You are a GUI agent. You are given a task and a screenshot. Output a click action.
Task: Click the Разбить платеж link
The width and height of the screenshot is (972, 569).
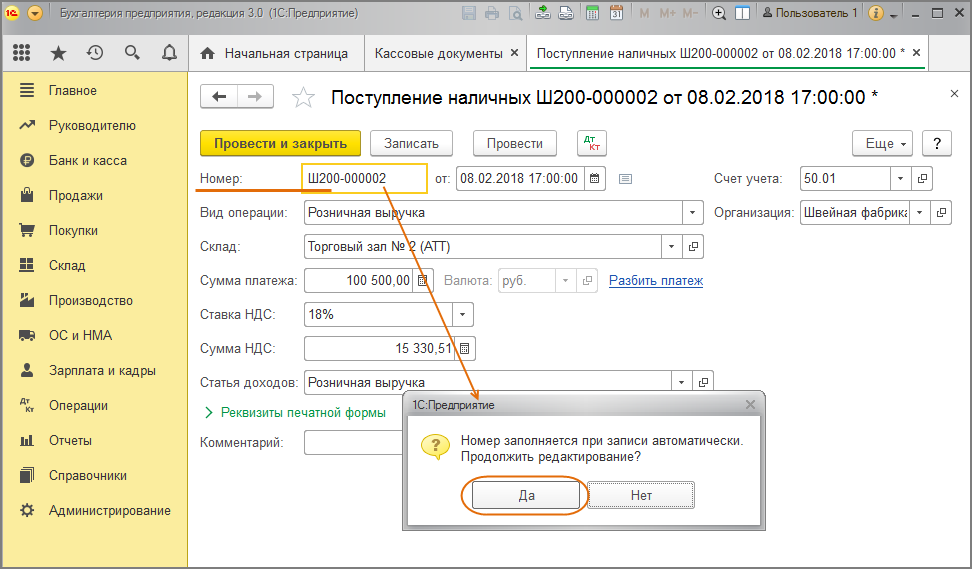[x=655, y=281]
